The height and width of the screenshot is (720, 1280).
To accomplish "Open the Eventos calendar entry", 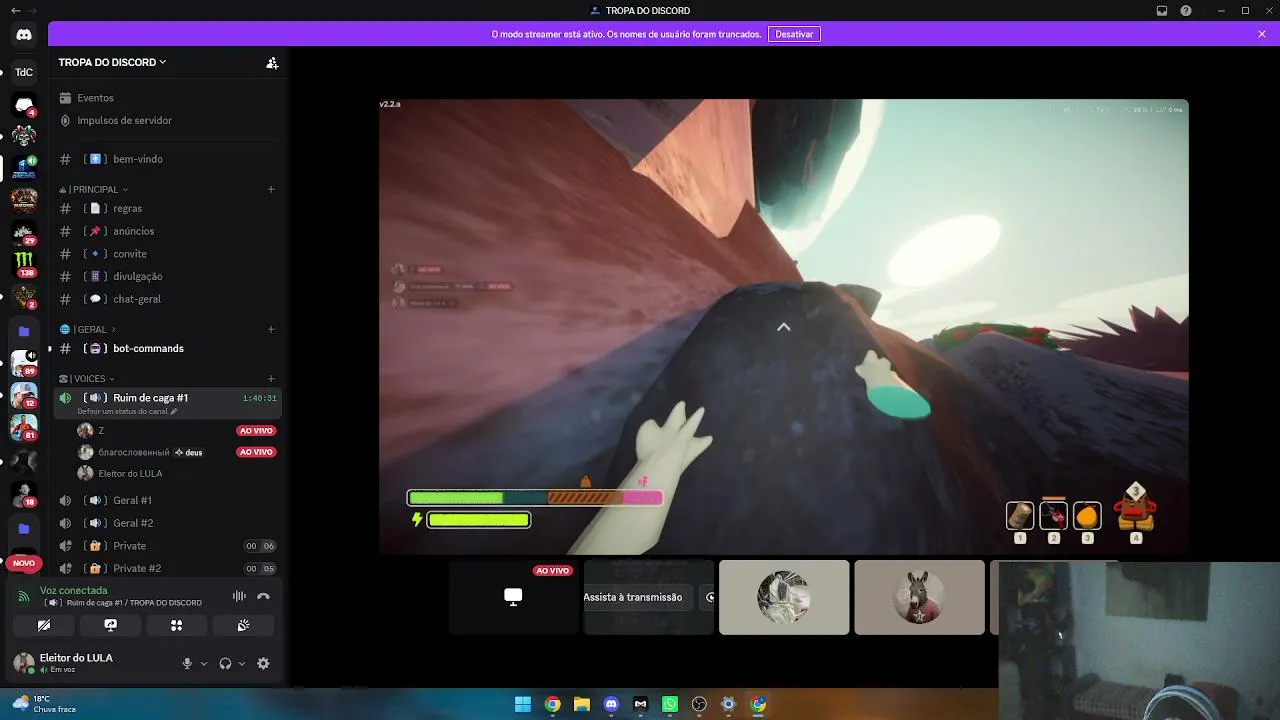I will point(168,98).
